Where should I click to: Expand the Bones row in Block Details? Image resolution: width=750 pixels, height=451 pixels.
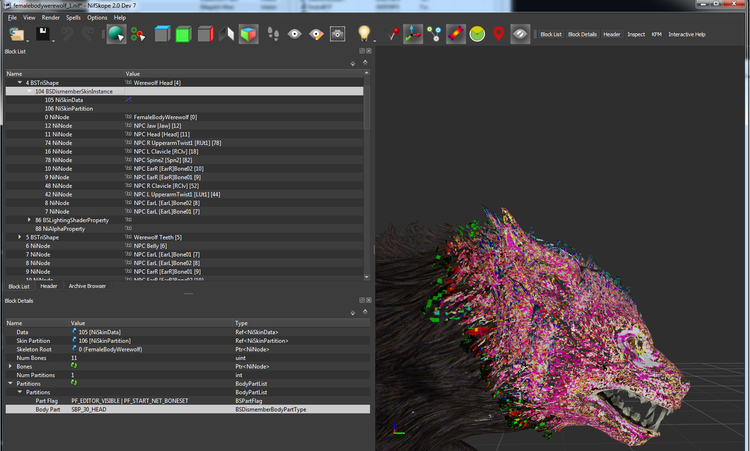pyautogui.click(x=10, y=366)
